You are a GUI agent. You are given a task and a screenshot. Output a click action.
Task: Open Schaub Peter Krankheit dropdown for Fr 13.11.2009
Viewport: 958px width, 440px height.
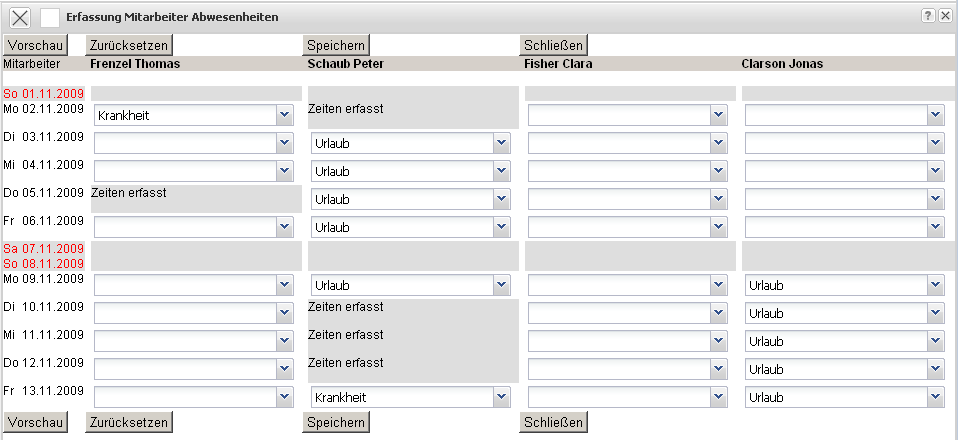pos(501,397)
